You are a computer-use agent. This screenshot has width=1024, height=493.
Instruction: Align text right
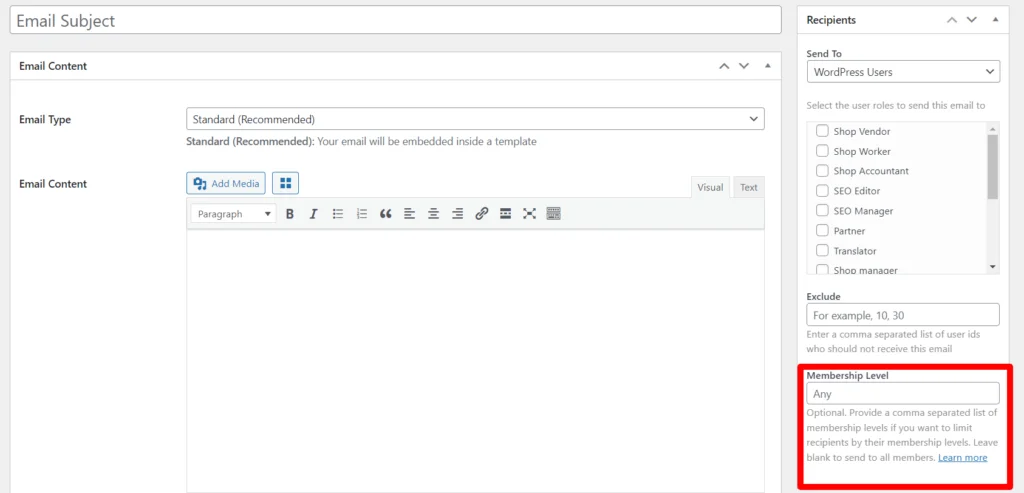[458, 214]
